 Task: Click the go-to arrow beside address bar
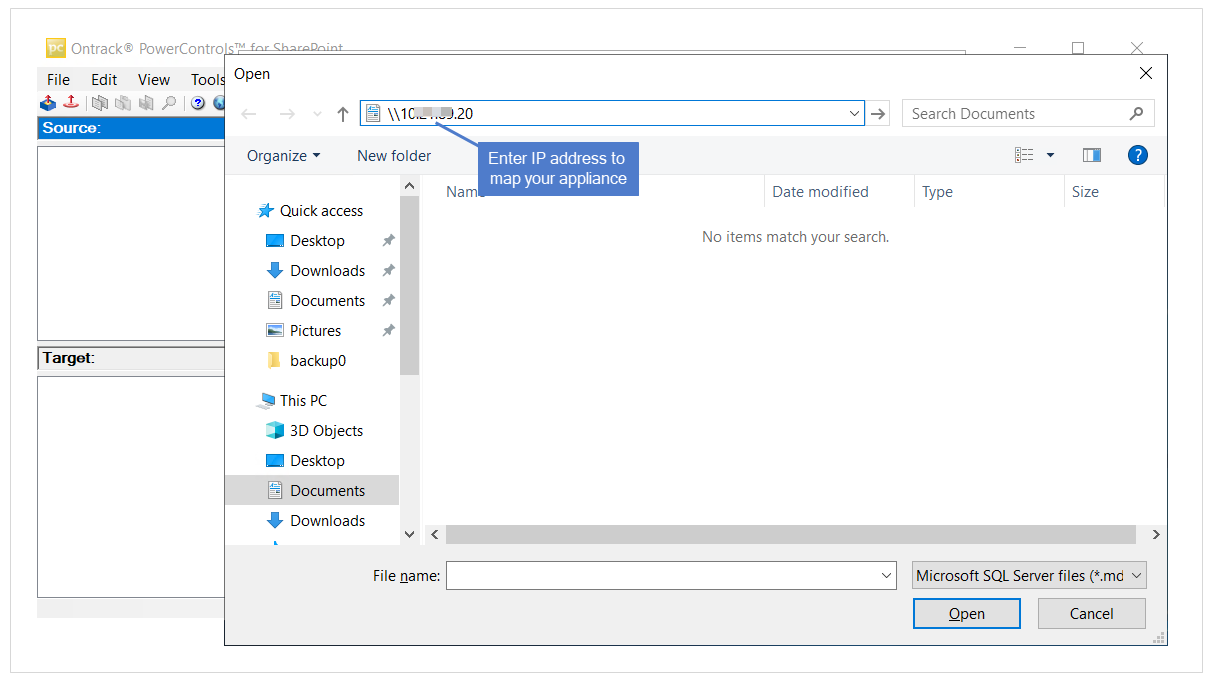click(878, 114)
